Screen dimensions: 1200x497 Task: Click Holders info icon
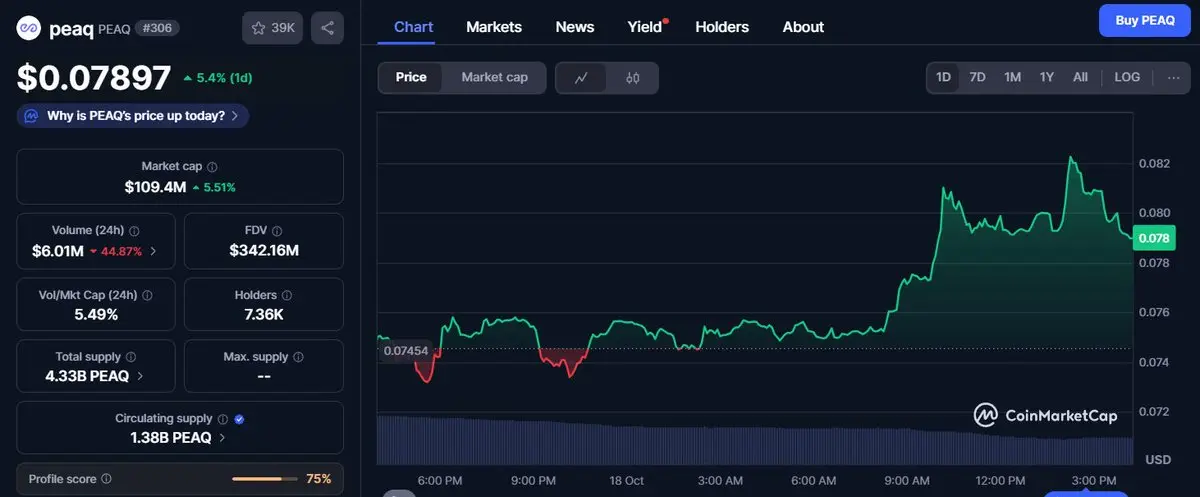pyautogui.click(x=287, y=295)
